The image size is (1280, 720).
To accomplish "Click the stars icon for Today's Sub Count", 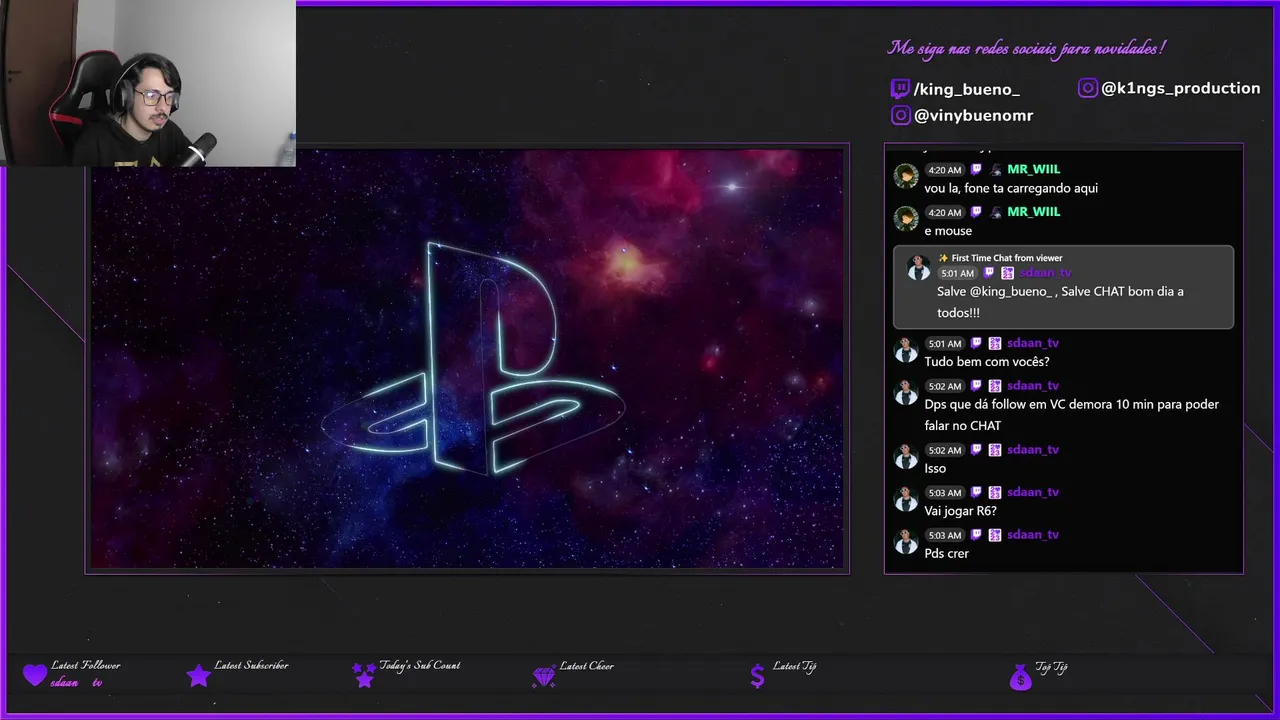I will click(x=364, y=675).
